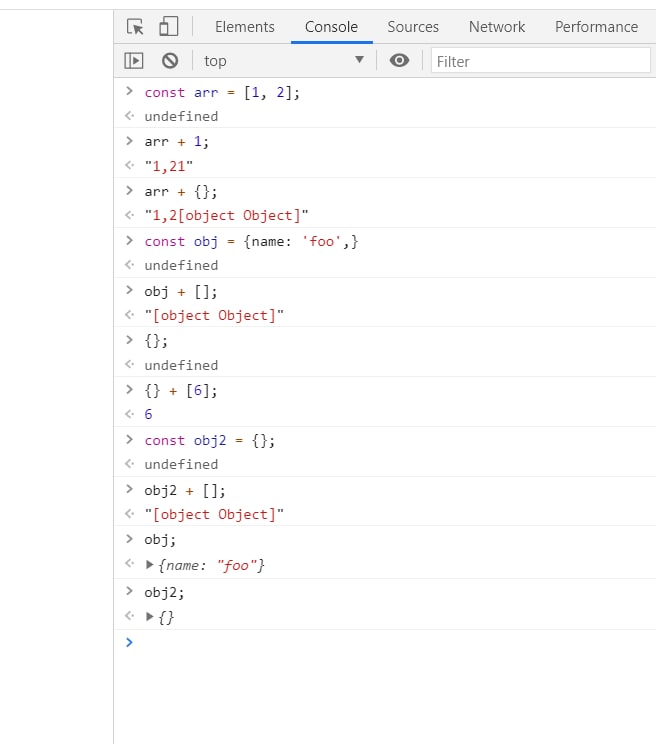Click the empty console prompt line
This screenshot has height=744, width=656.
click(385, 642)
